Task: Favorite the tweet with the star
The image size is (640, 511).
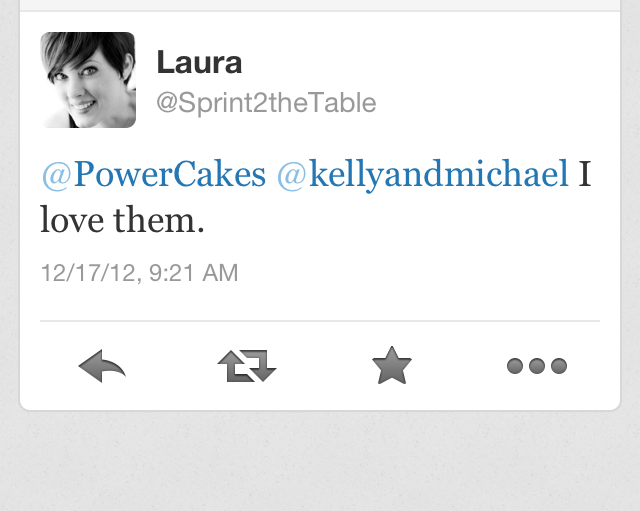Action: (x=391, y=366)
